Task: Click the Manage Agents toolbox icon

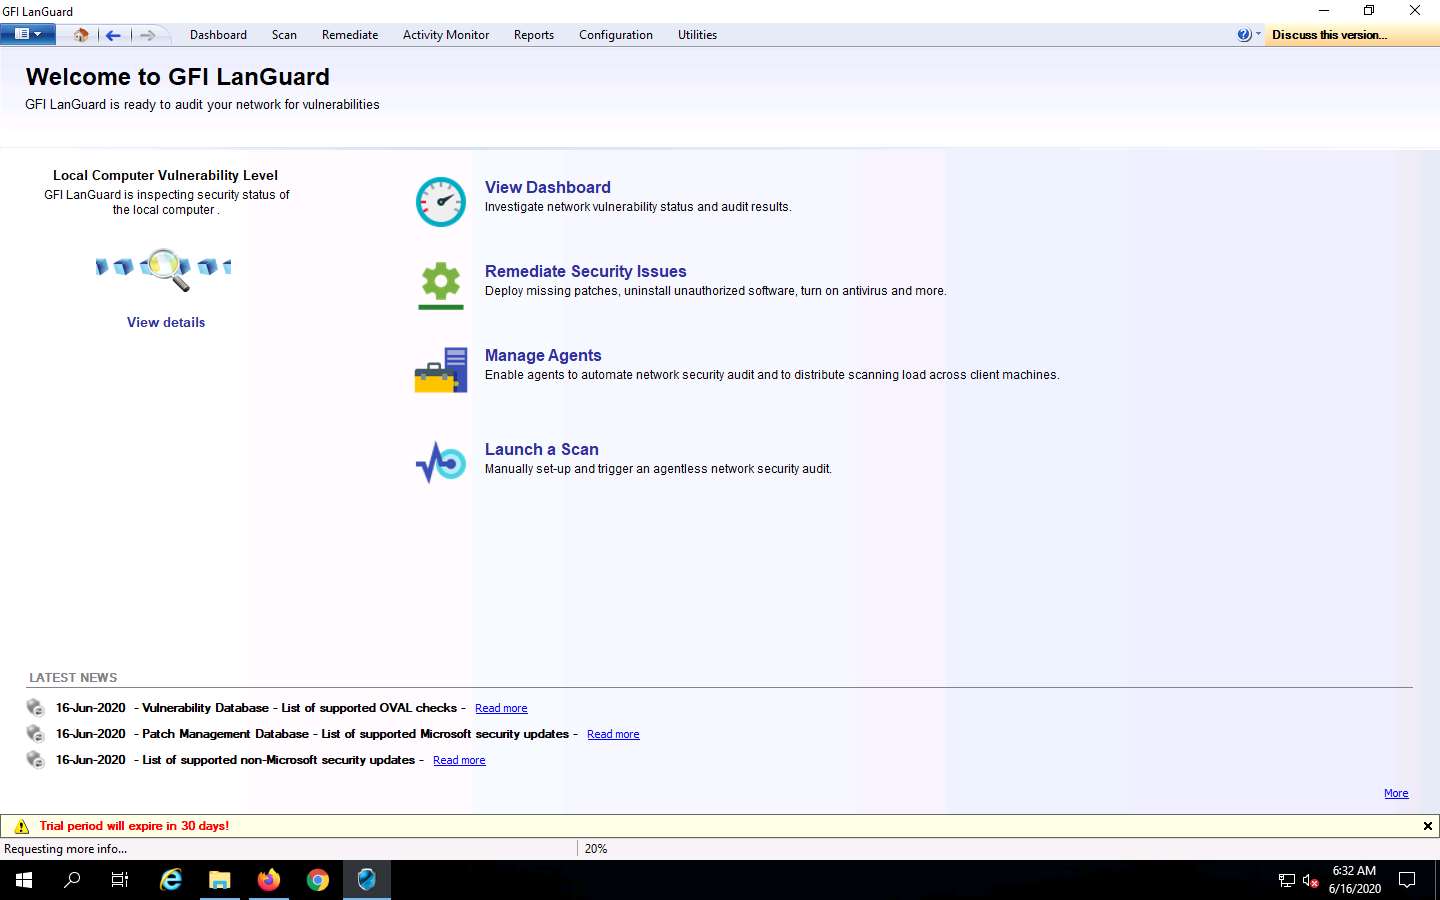Action: coord(441,370)
